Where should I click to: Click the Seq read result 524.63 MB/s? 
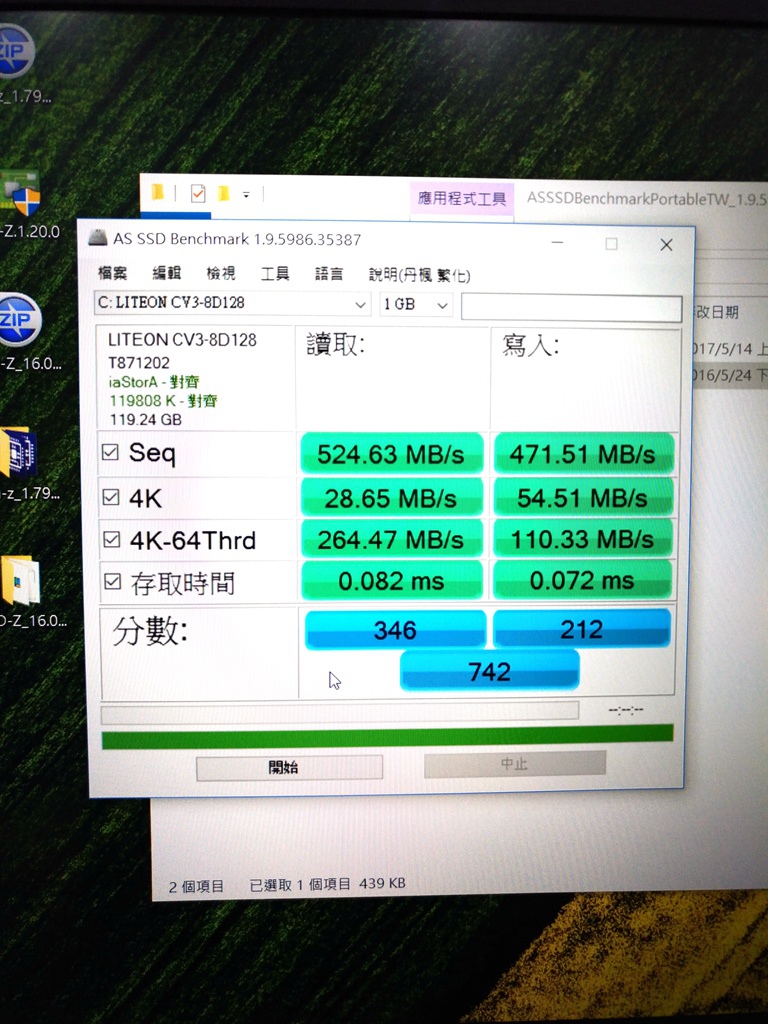point(391,453)
